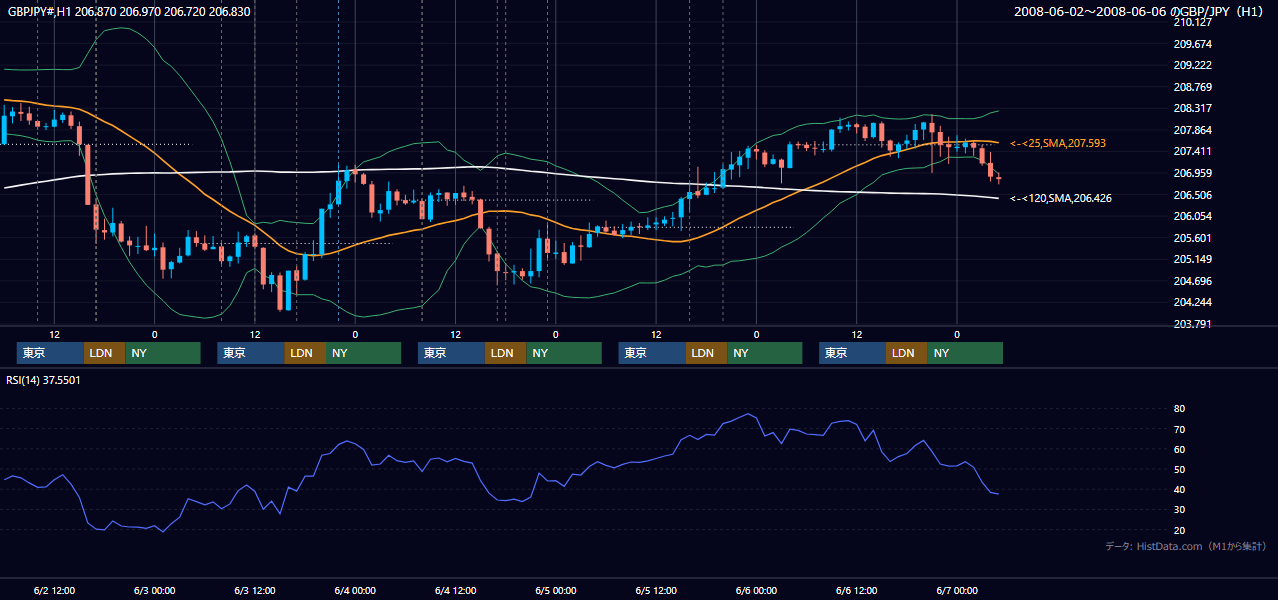This screenshot has height=600, width=1278.
Task: Click the 6/5 12:00 time axis label
Action: [656, 590]
